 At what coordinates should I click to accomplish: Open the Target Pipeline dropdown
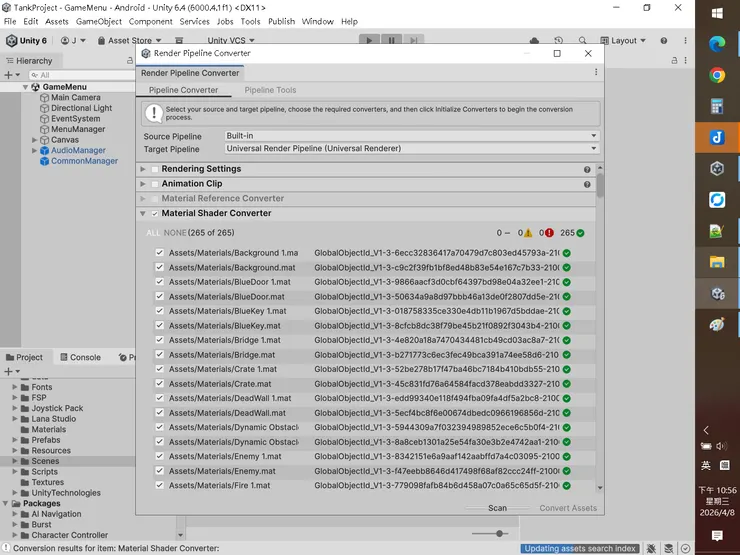click(412, 148)
